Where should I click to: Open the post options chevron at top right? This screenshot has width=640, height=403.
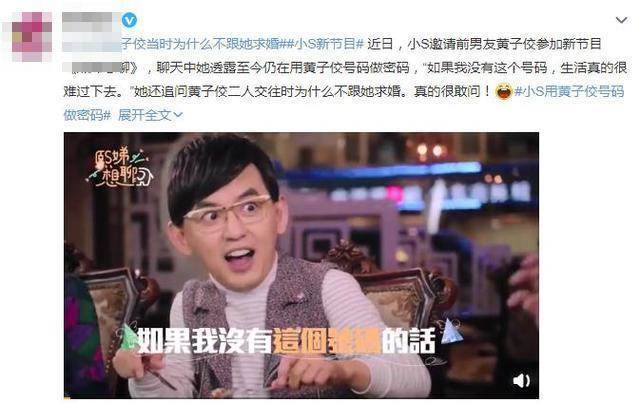[621, 20]
